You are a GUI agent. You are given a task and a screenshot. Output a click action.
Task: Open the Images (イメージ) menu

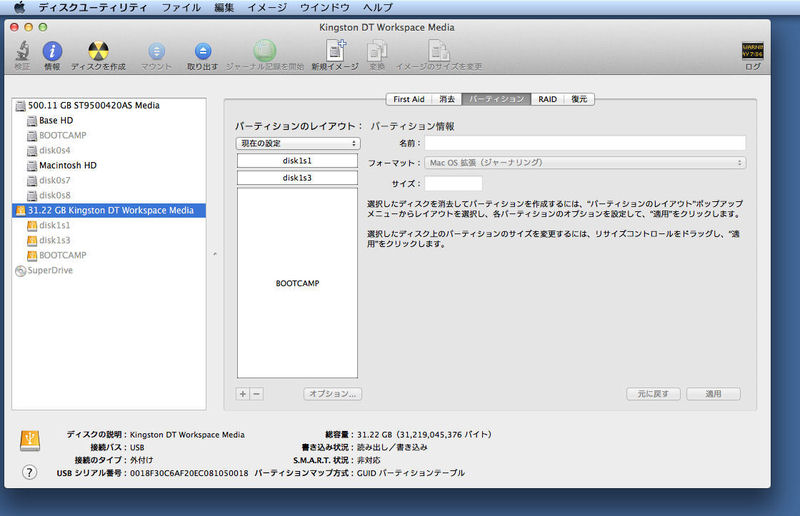point(267,7)
